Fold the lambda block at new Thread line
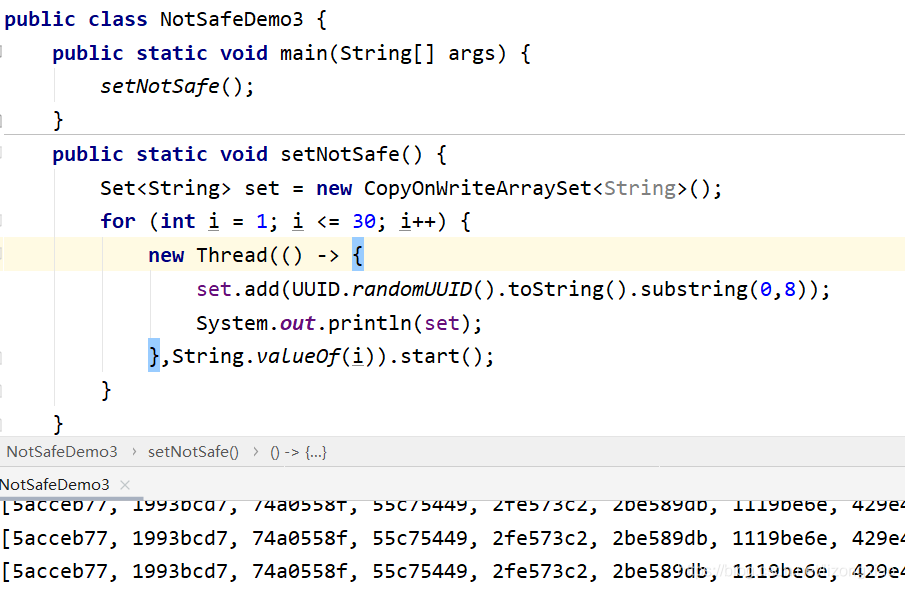Screen dimensions: 905x589 (x=4, y=255)
